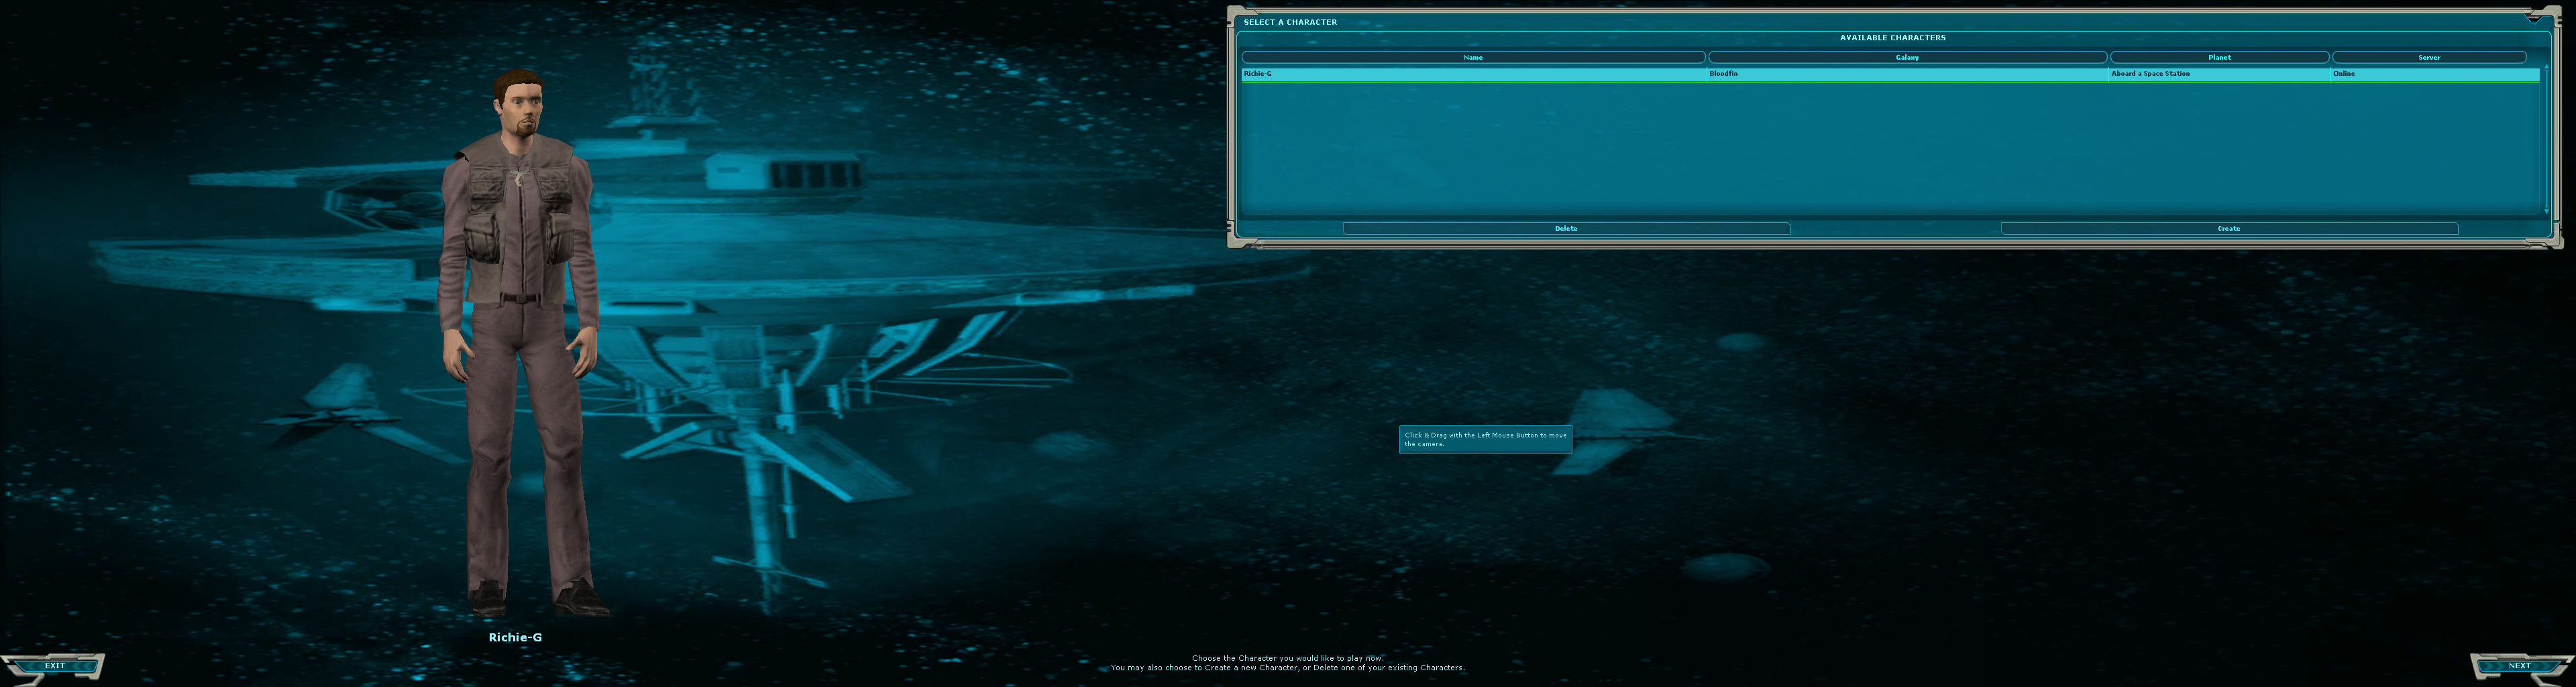Click the scroll up arrow of the character list
This screenshot has height=687, width=2576.
tap(2546, 66)
